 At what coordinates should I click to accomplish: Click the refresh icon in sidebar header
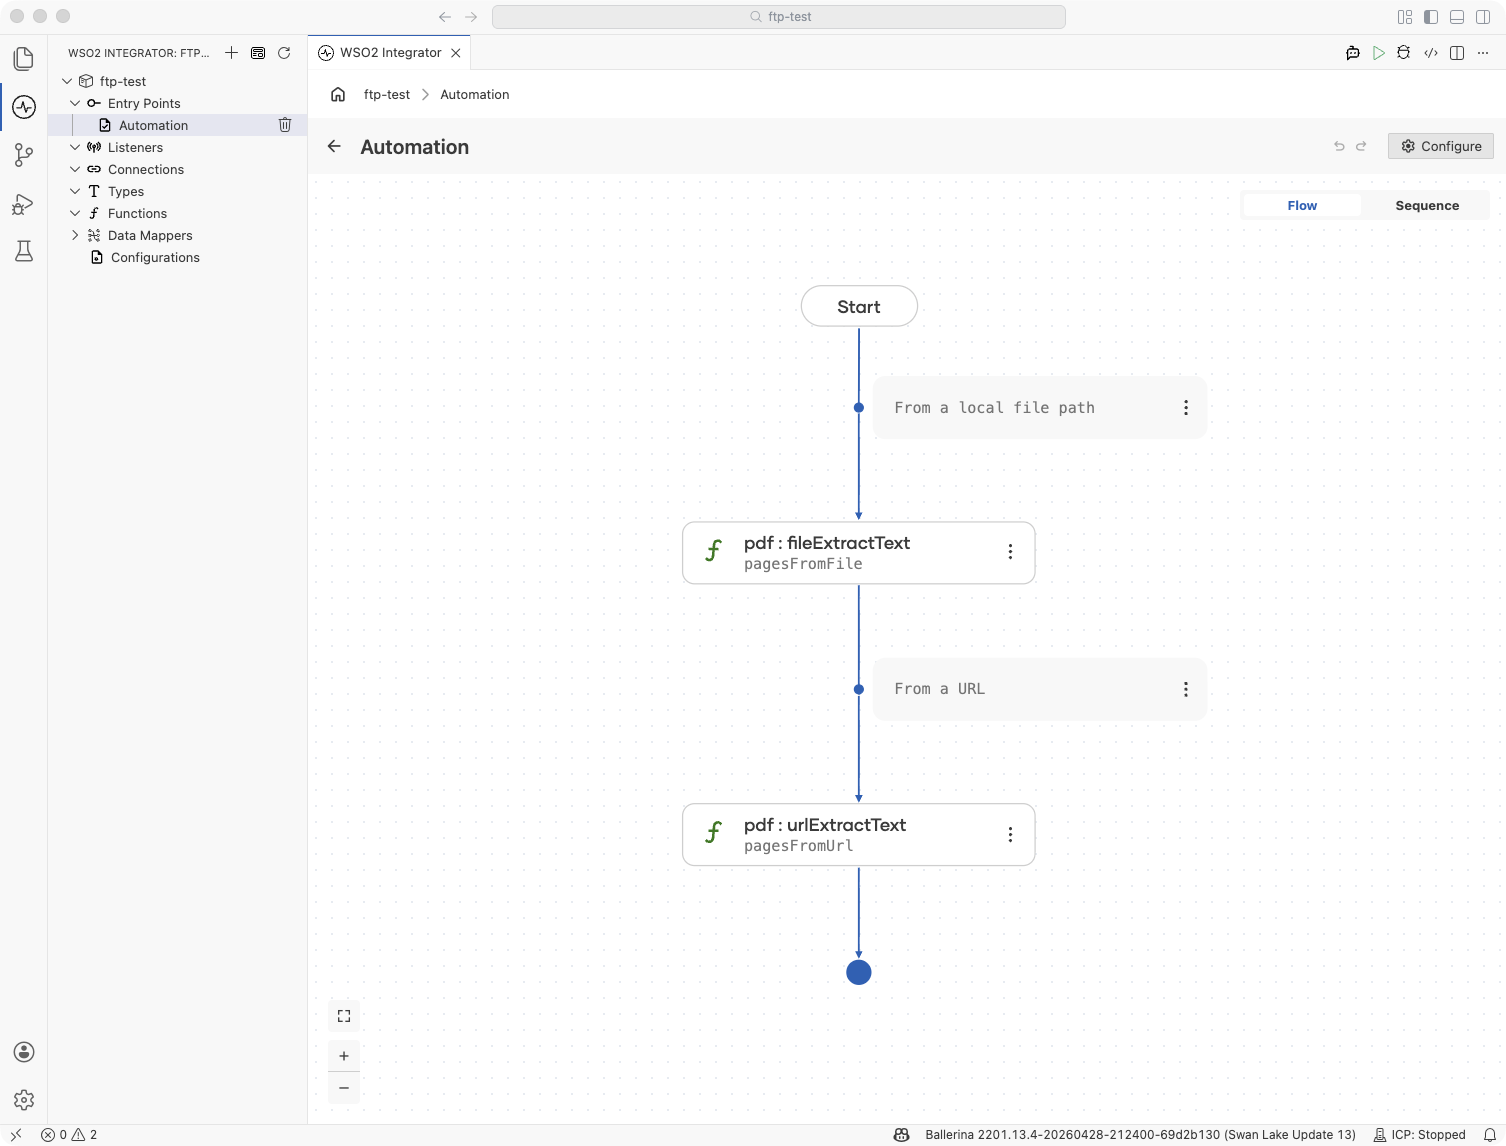point(284,53)
